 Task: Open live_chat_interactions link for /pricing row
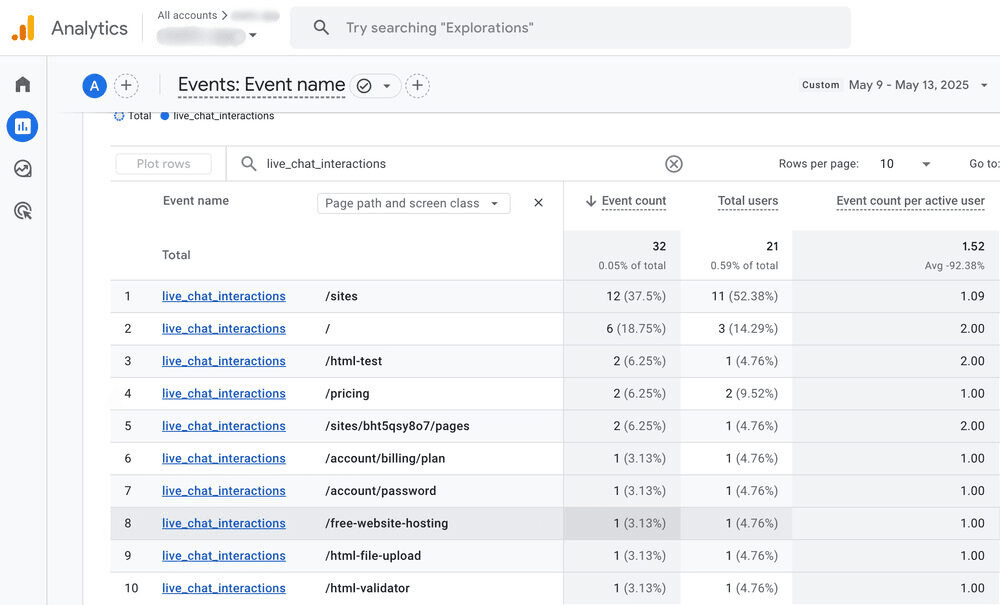tap(224, 393)
